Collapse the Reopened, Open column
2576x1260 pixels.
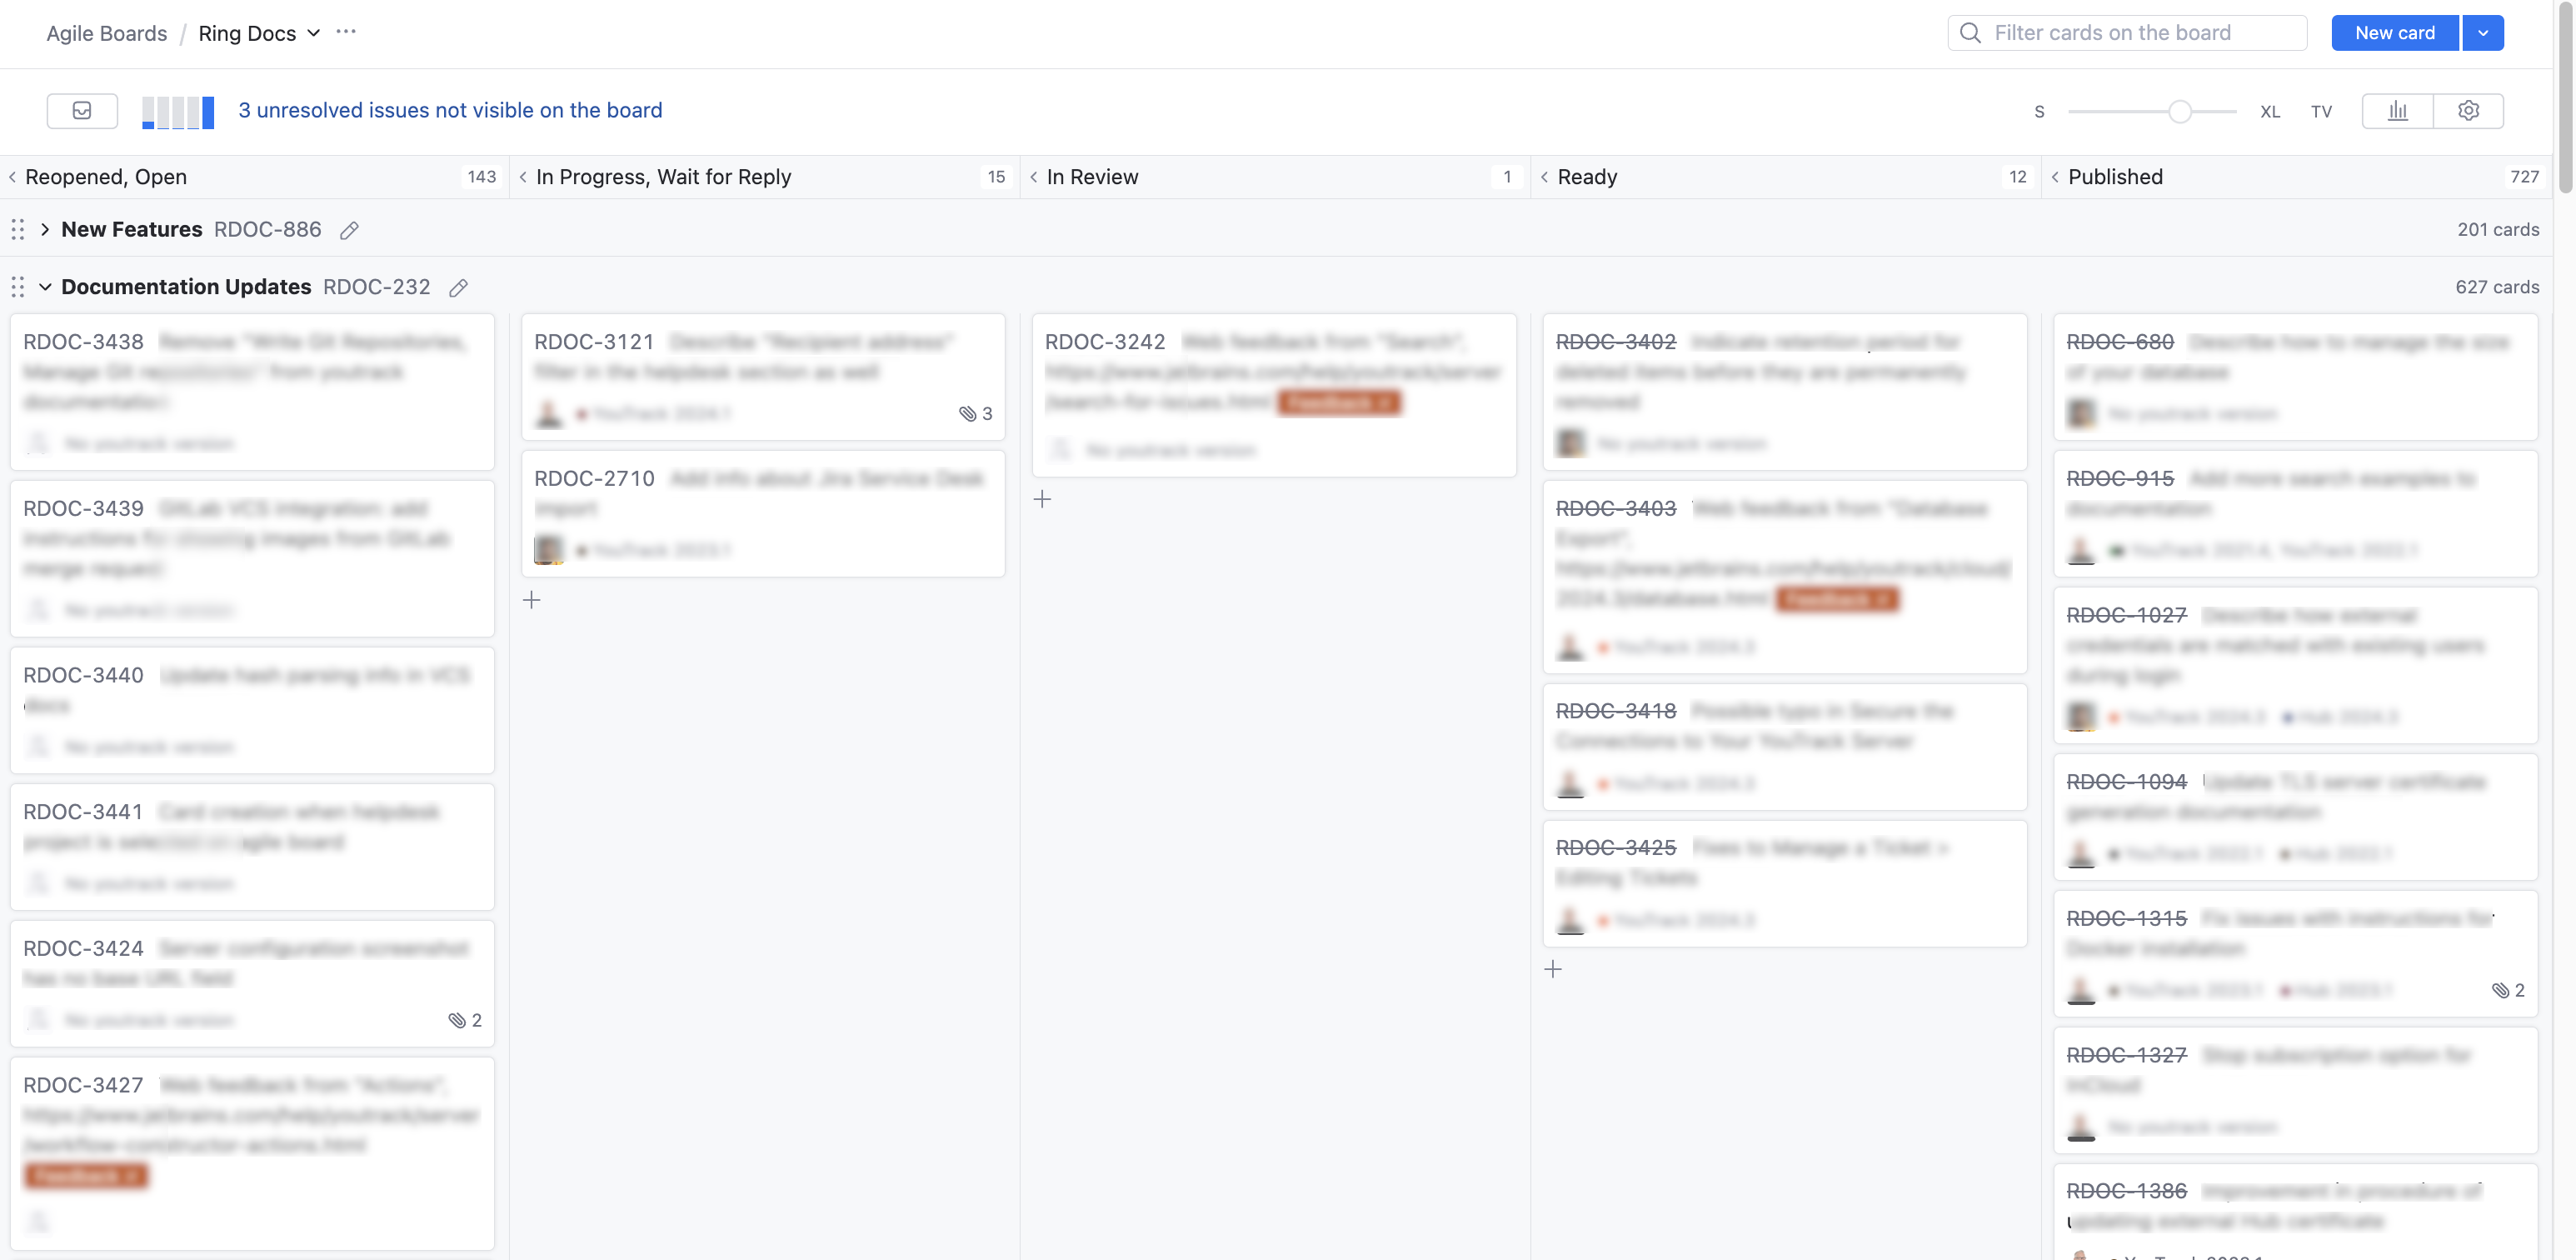(x=13, y=177)
